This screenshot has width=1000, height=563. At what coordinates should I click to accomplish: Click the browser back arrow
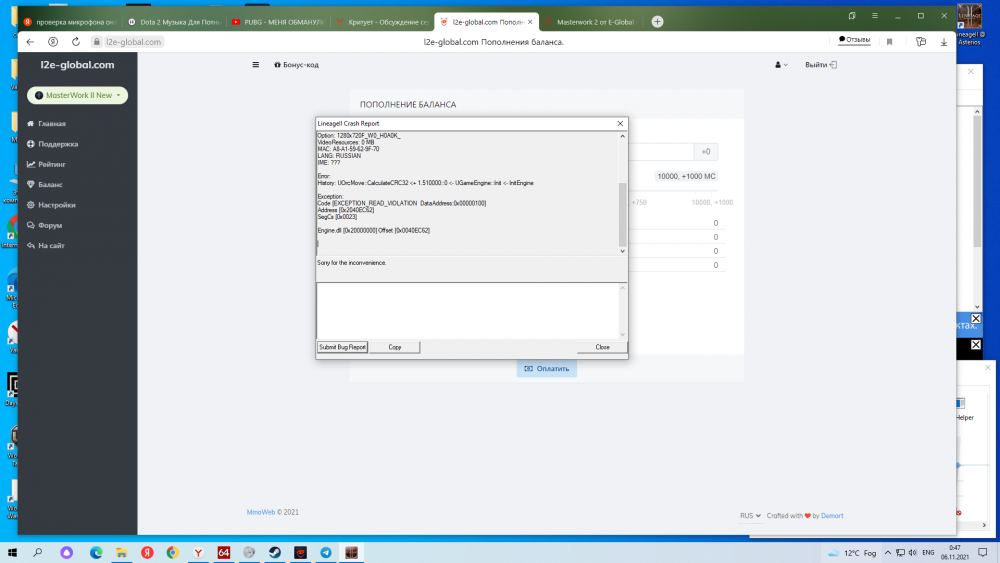(x=30, y=42)
